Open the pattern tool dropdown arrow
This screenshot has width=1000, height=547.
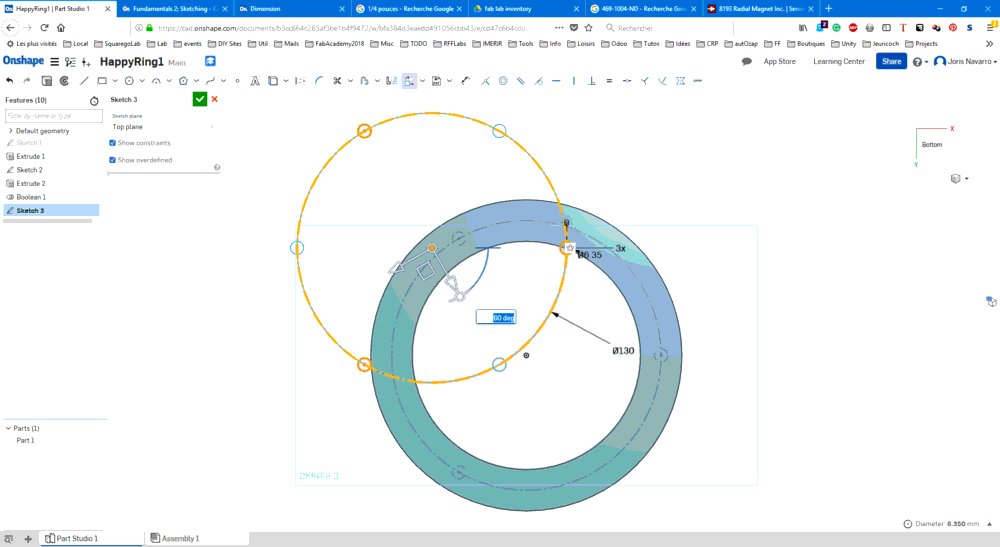click(422, 81)
